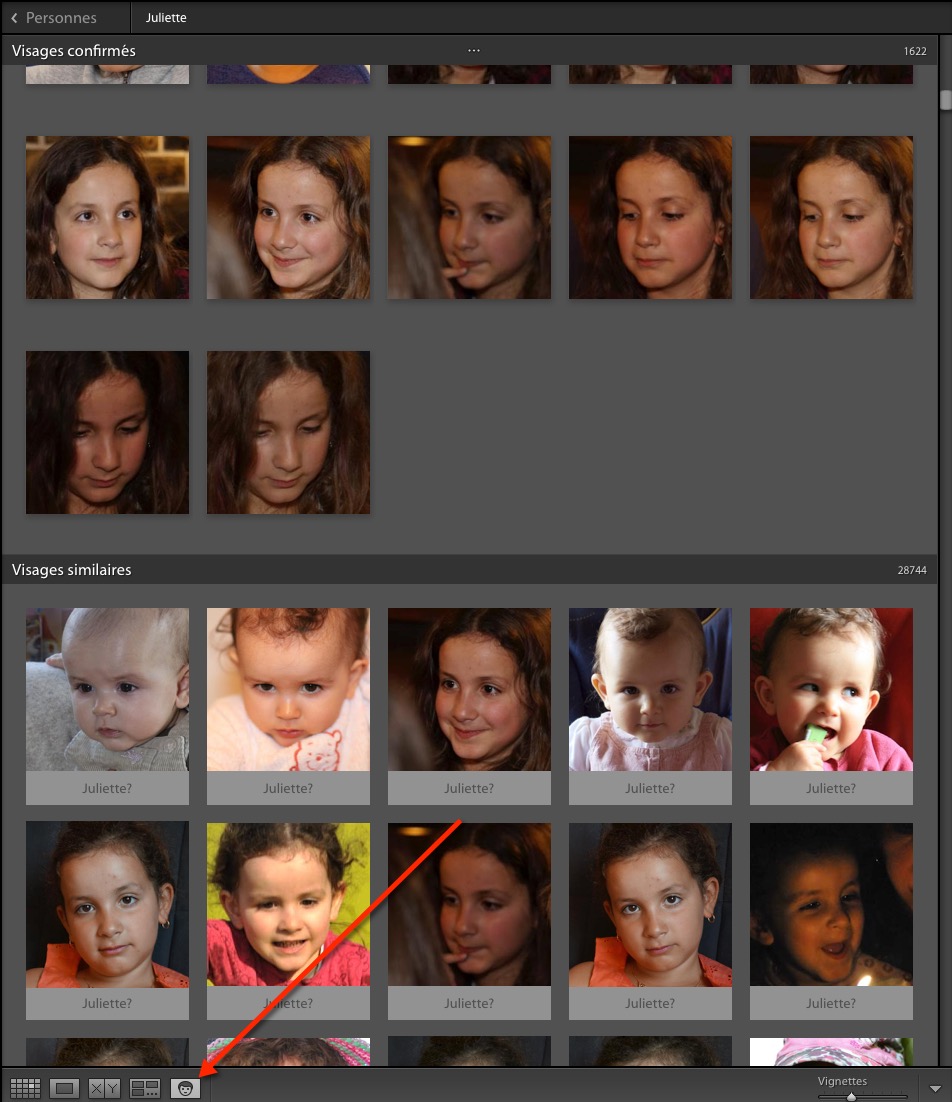
Task: Click the 1622 confirmed faces count
Action: pyautogui.click(x=915, y=51)
